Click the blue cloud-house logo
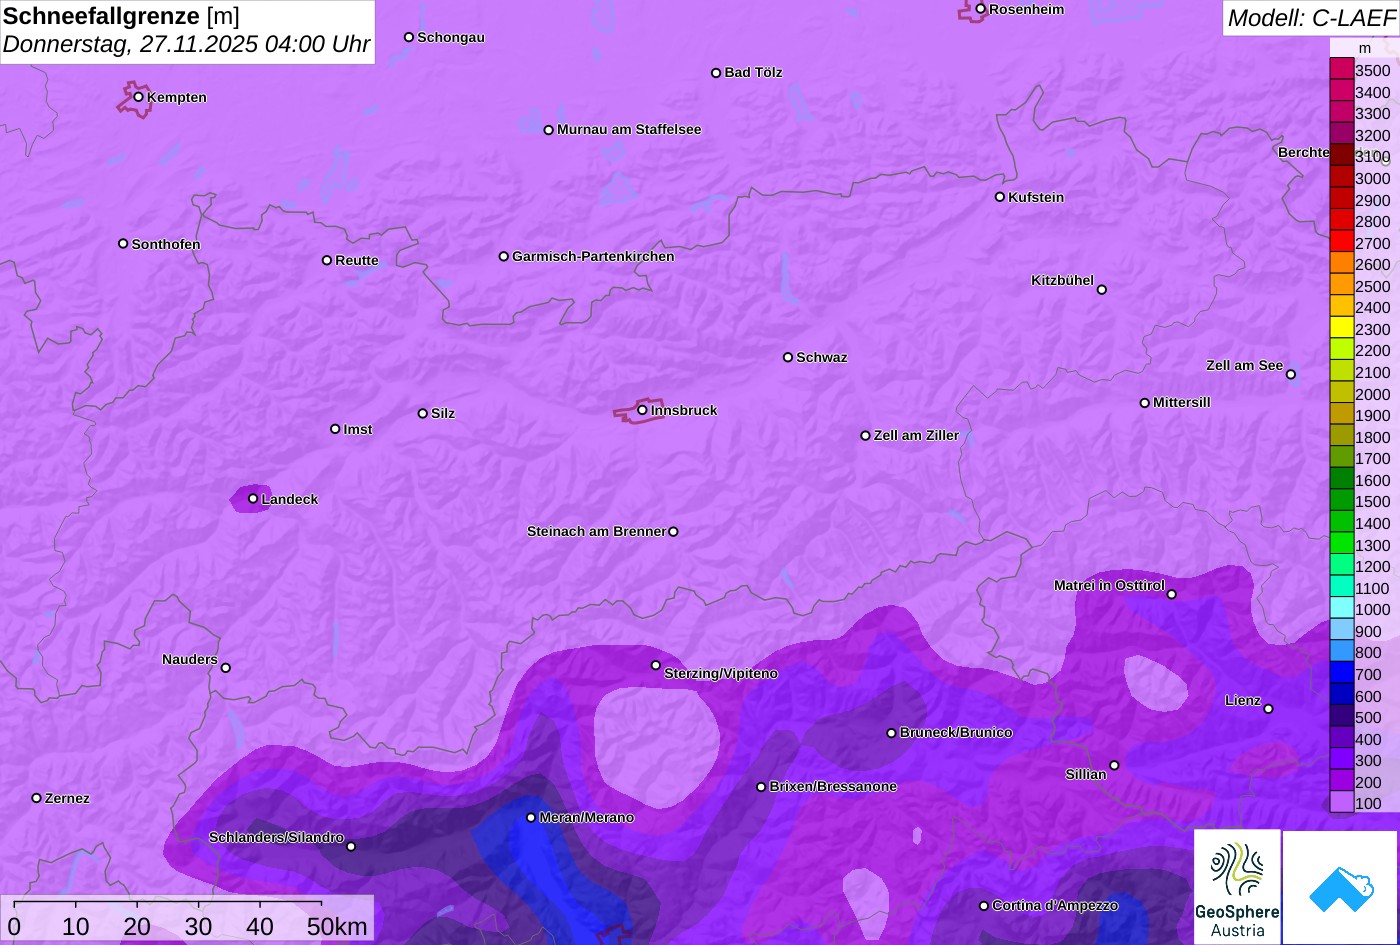The height and width of the screenshot is (945, 1400). point(1340,887)
